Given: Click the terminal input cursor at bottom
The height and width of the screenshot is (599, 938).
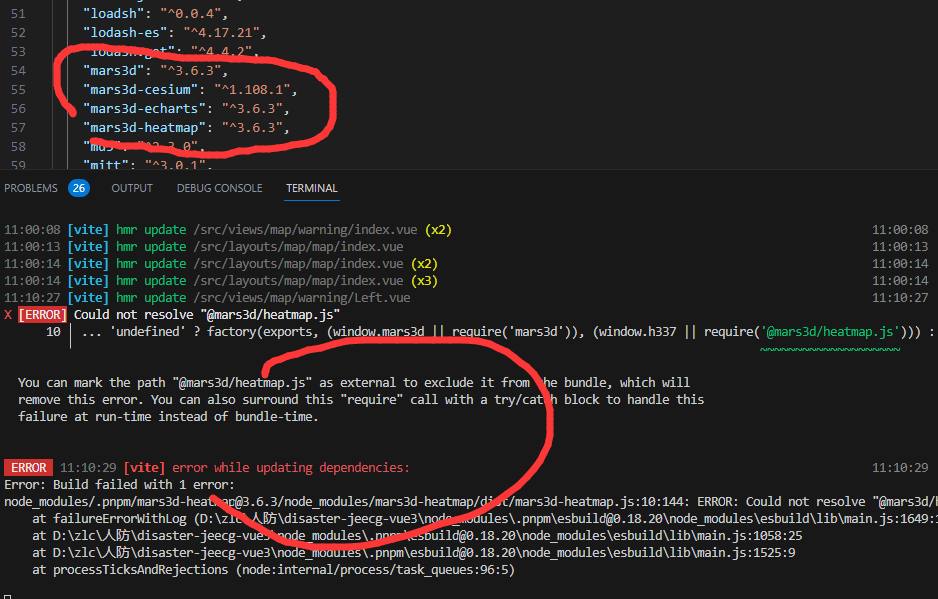Looking at the screenshot, I should 8,594.
